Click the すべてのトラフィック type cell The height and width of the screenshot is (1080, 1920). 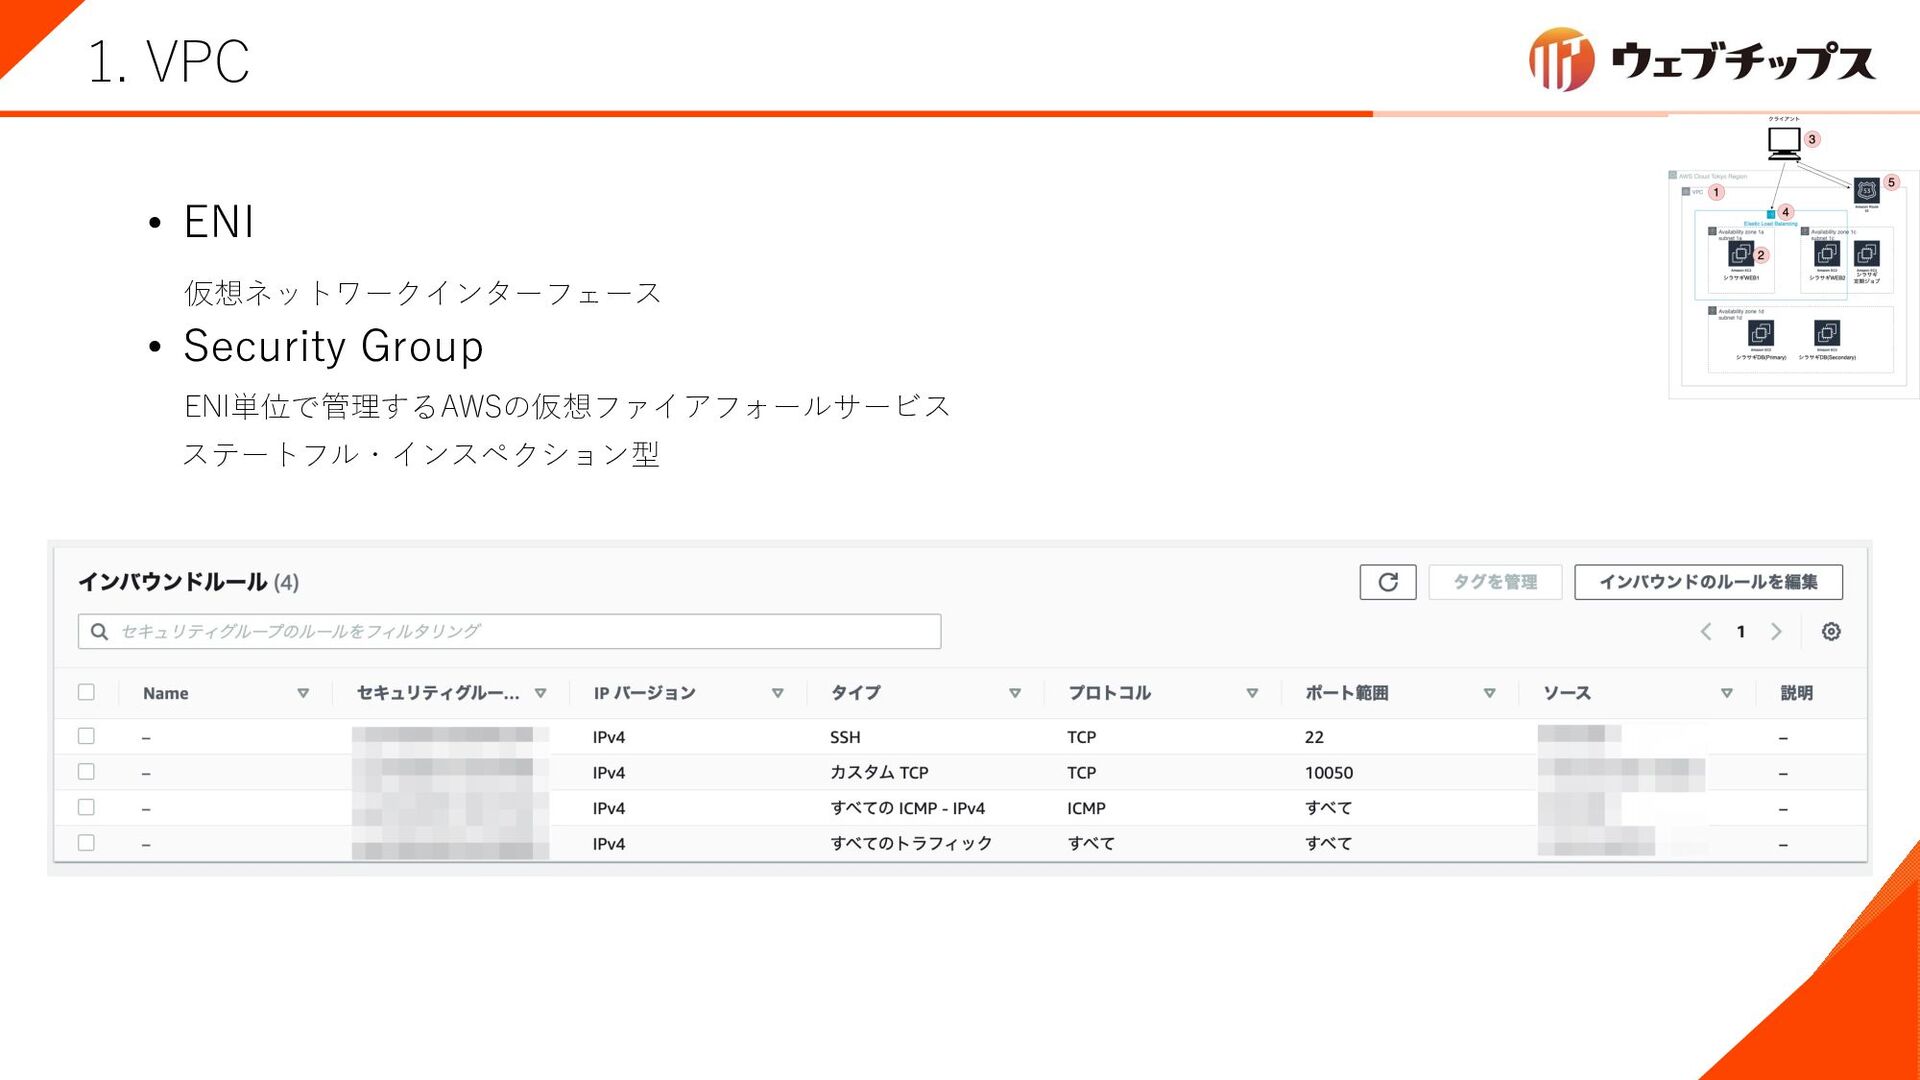pyautogui.click(x=911, y=844)
